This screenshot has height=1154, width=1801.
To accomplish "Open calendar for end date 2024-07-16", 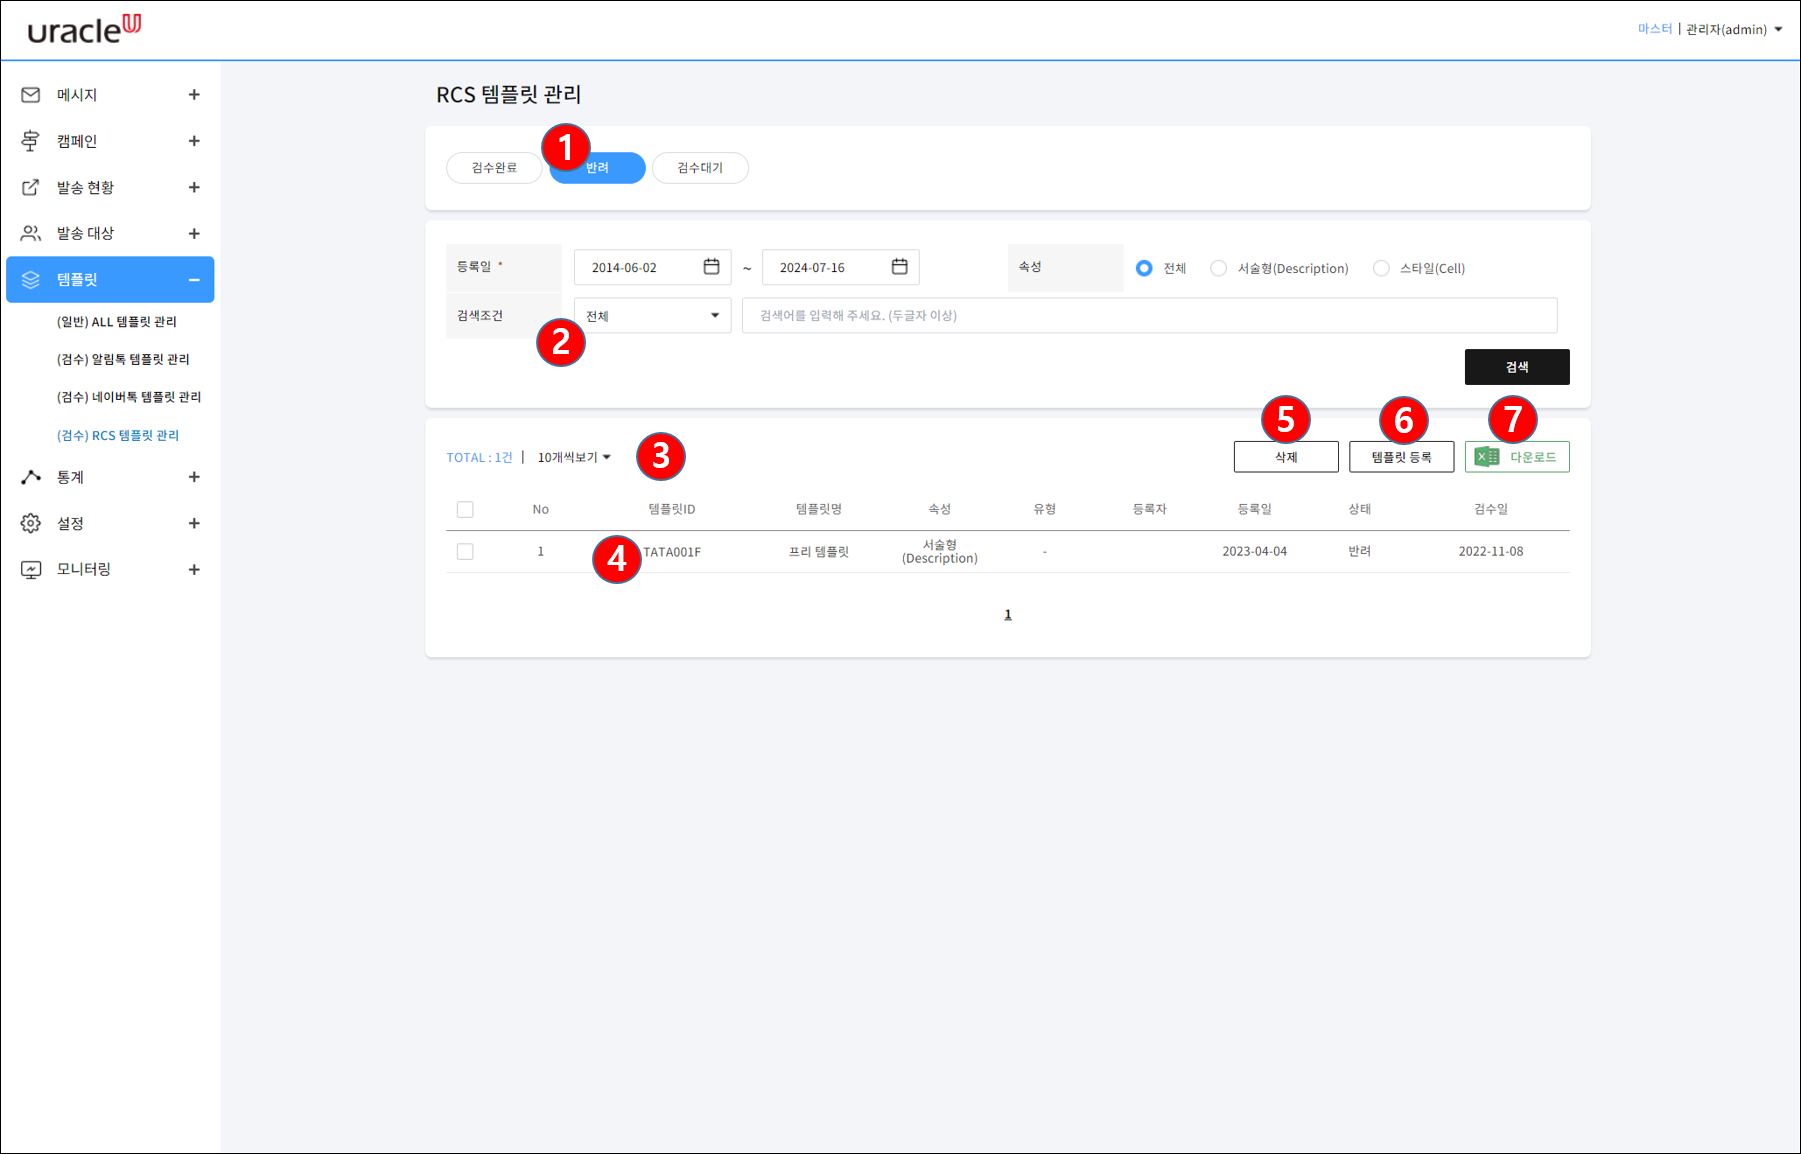I will (x=899, y=267).
